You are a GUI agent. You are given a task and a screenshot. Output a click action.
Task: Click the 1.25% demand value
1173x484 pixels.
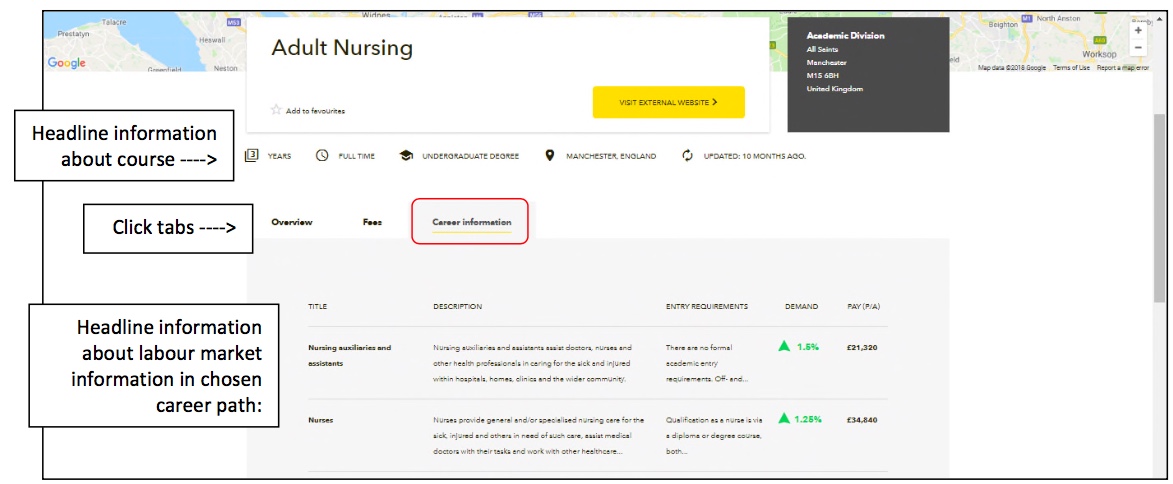pyautogui.click(x=809, y=419)
